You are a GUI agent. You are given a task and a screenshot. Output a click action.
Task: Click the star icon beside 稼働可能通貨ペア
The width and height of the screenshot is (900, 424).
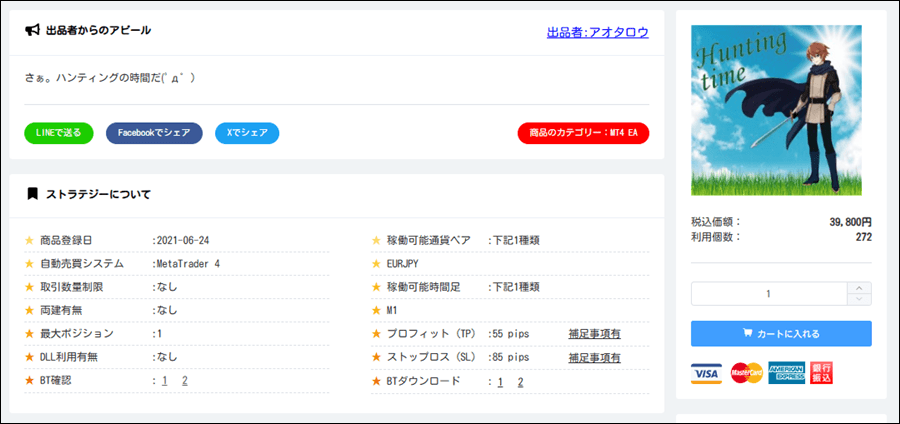pos(377,240)
